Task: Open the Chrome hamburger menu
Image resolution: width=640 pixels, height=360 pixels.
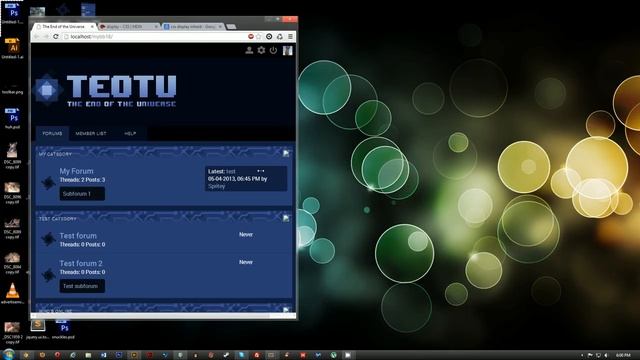Action: coord(290,37)
